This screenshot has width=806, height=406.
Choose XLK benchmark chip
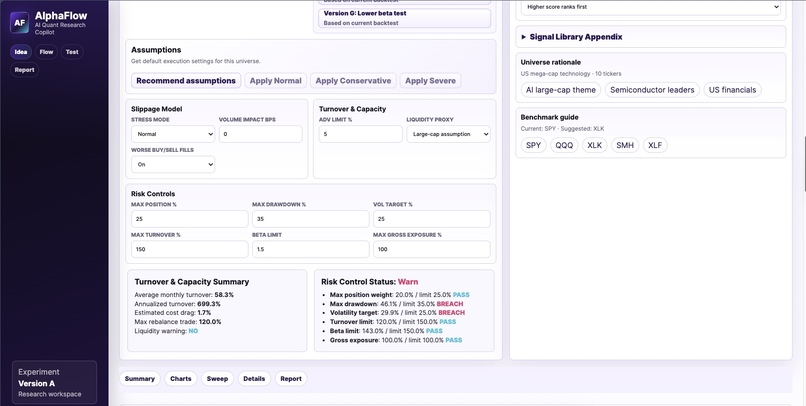point(595,145)
